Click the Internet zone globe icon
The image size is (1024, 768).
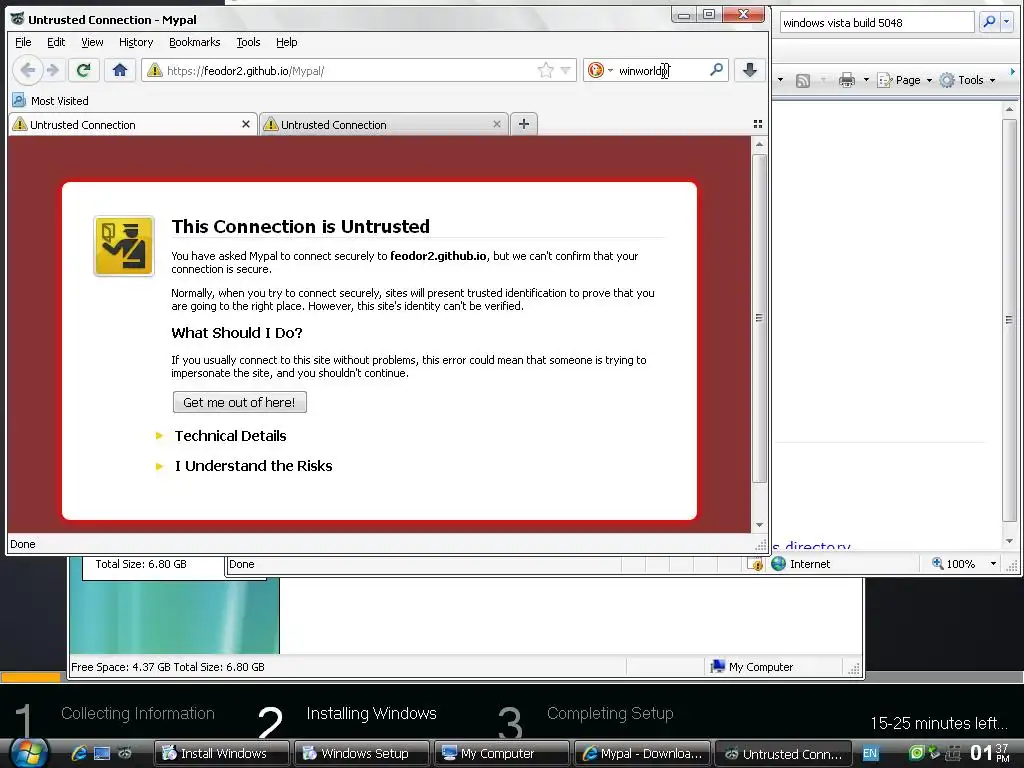(778, 564)
